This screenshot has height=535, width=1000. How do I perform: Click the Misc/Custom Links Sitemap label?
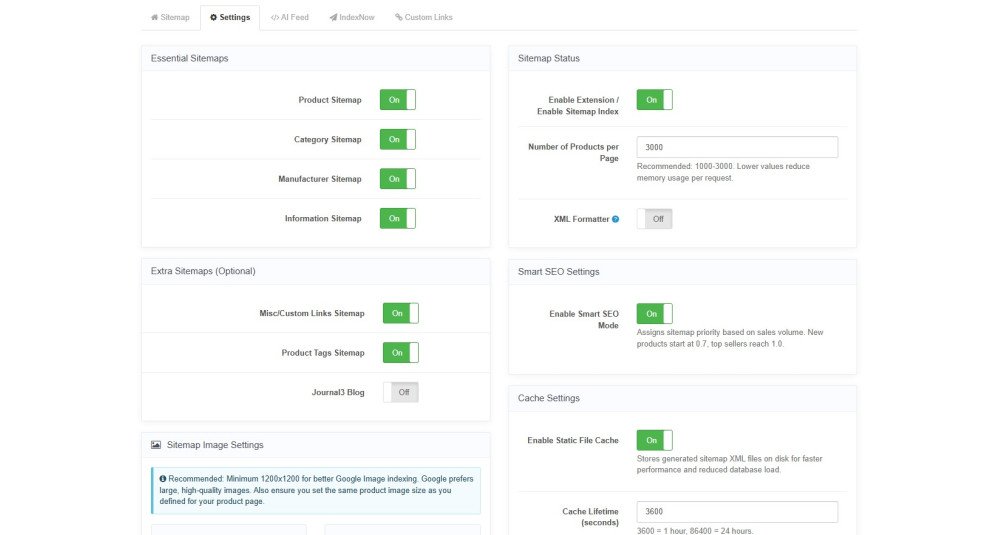tap(312, 314)
